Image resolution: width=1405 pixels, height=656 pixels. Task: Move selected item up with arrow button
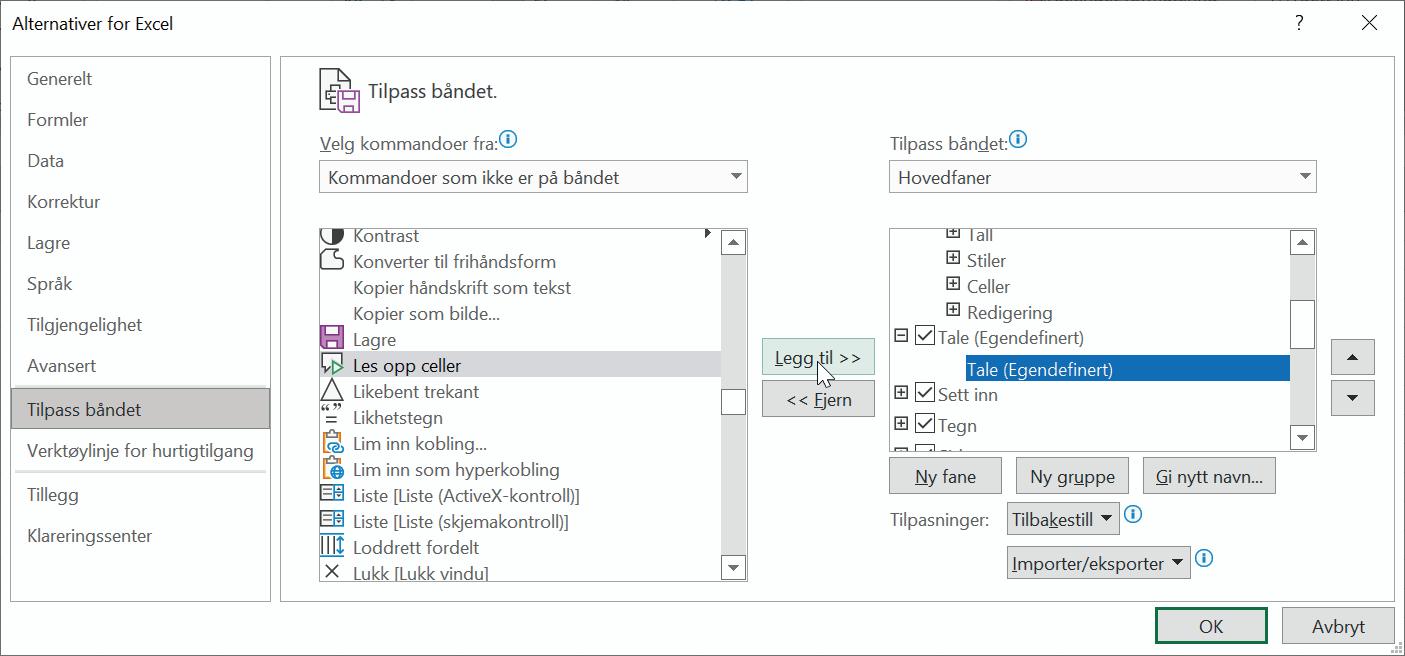[x=1352, y=357]
